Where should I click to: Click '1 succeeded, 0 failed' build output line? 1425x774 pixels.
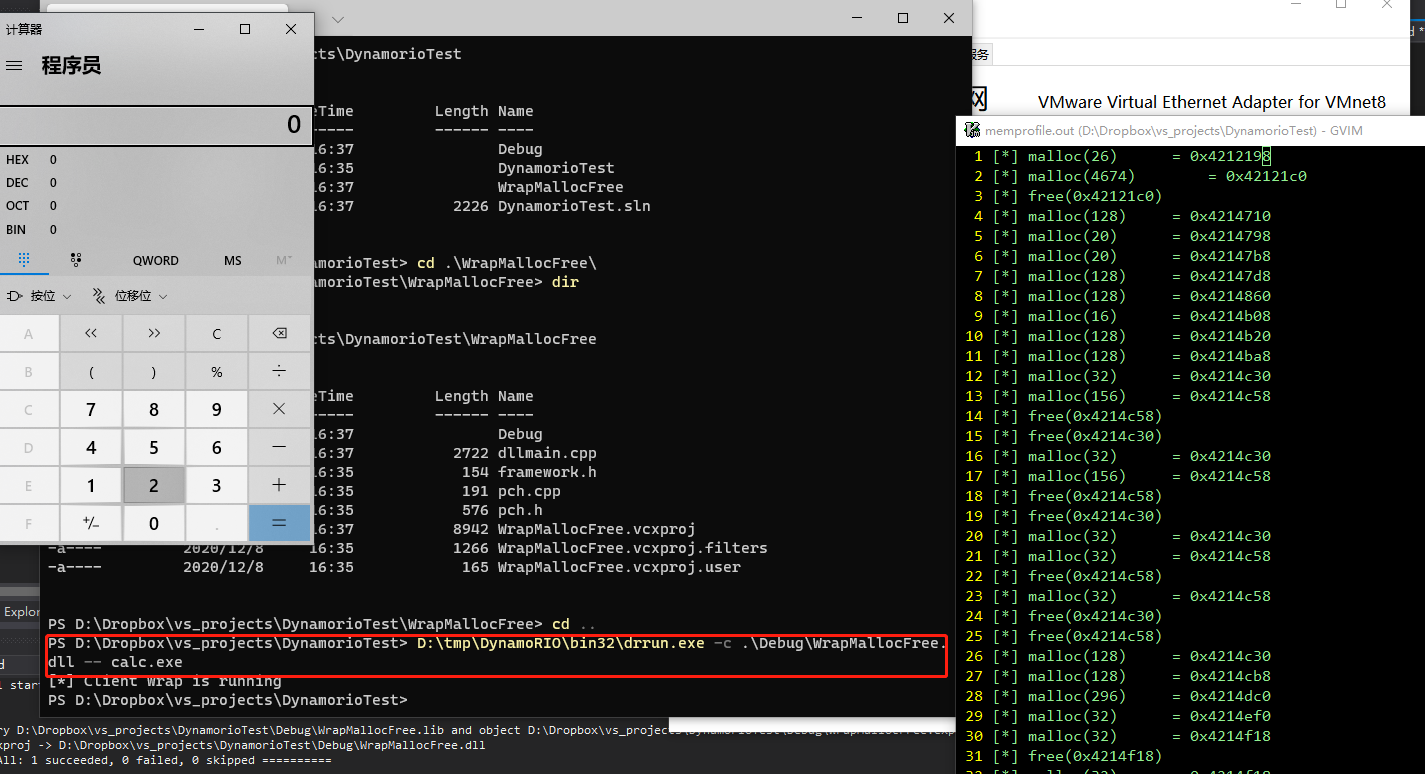pyautogui.click(x=165, y=761)
